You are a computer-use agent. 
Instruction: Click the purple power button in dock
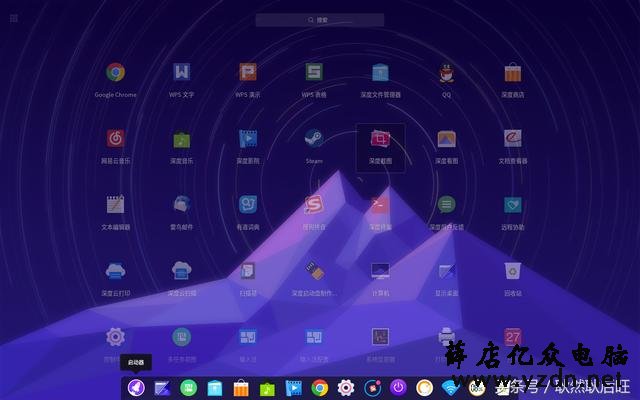pos(398,387)
